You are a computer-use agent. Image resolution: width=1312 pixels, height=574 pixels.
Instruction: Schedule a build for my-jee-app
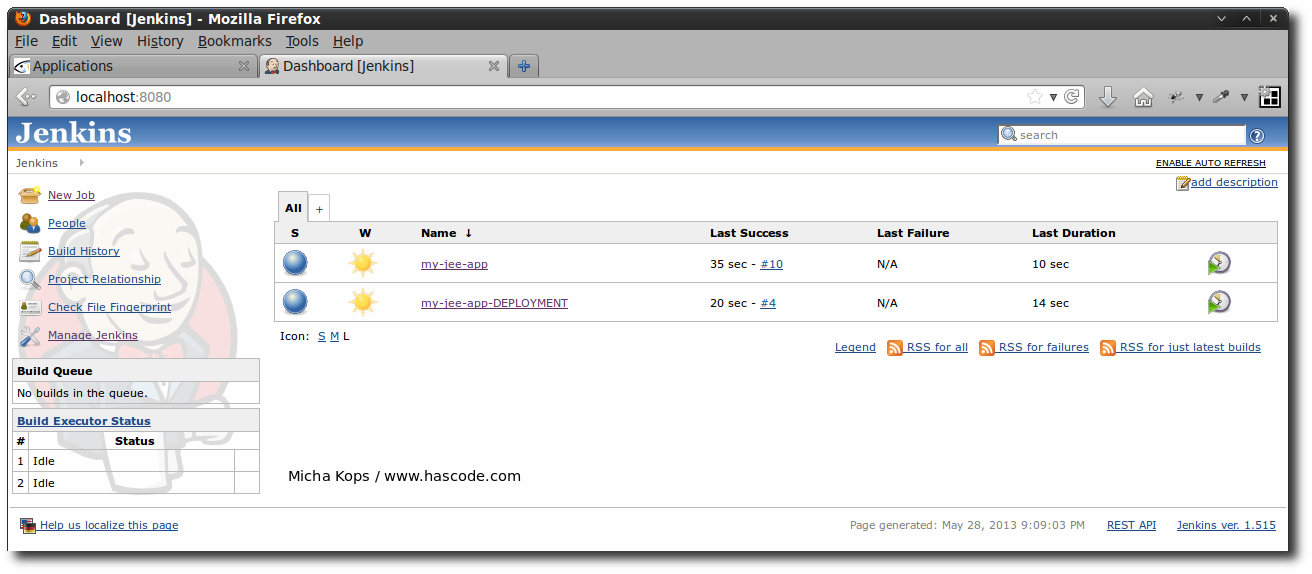coord(1218,264)
